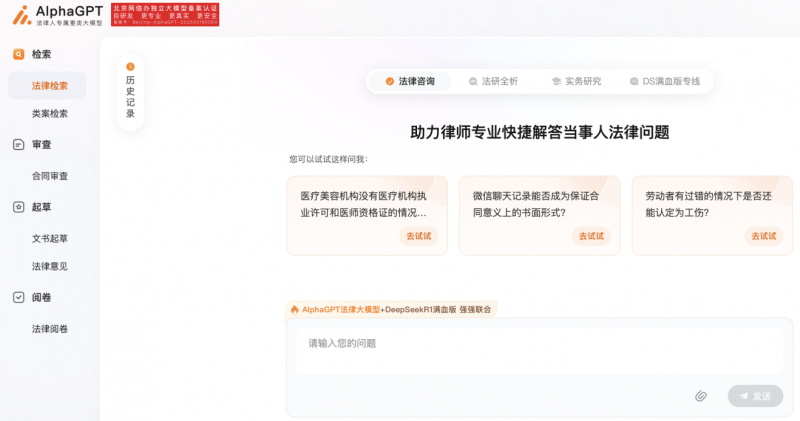Switch to the 实务研究 tab

point(577,81)
